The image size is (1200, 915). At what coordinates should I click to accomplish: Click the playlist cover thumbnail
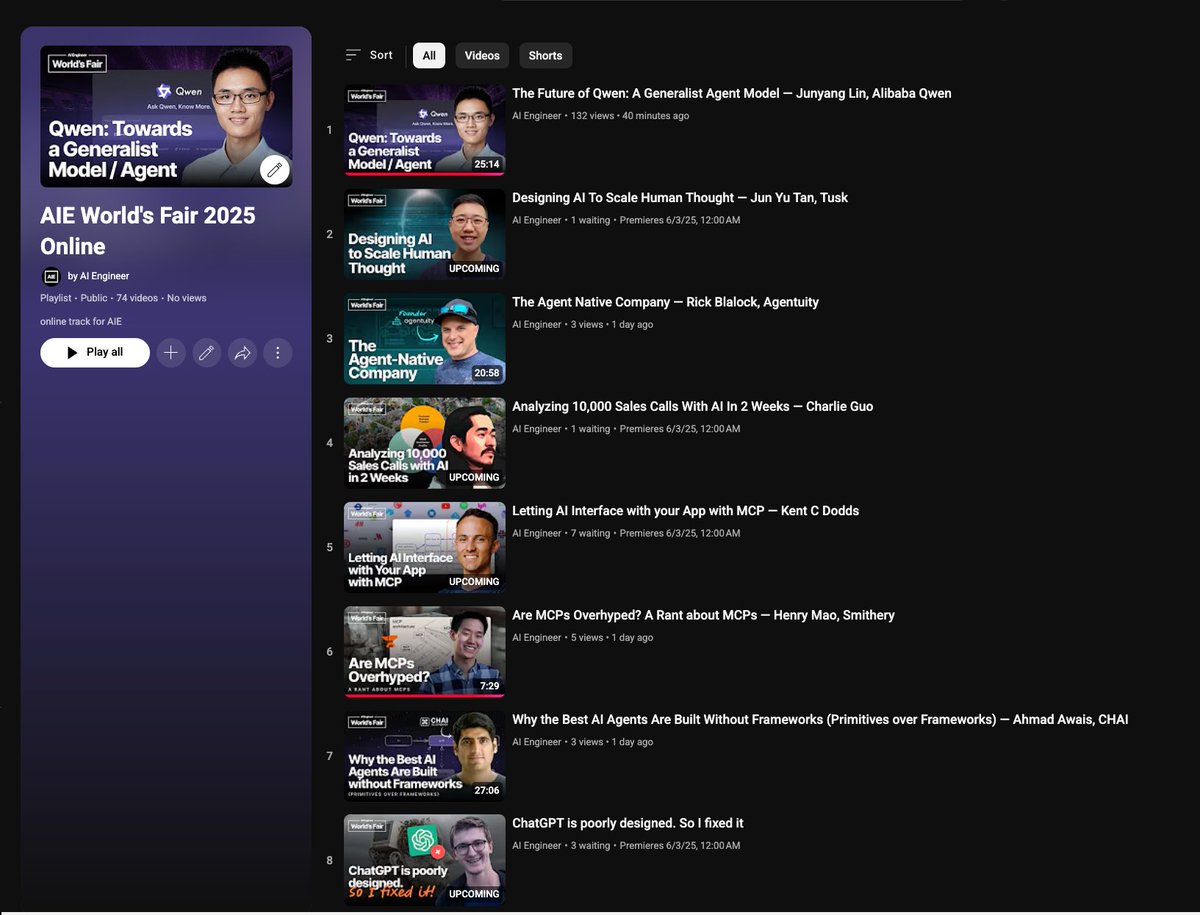[x=166, y=116]
